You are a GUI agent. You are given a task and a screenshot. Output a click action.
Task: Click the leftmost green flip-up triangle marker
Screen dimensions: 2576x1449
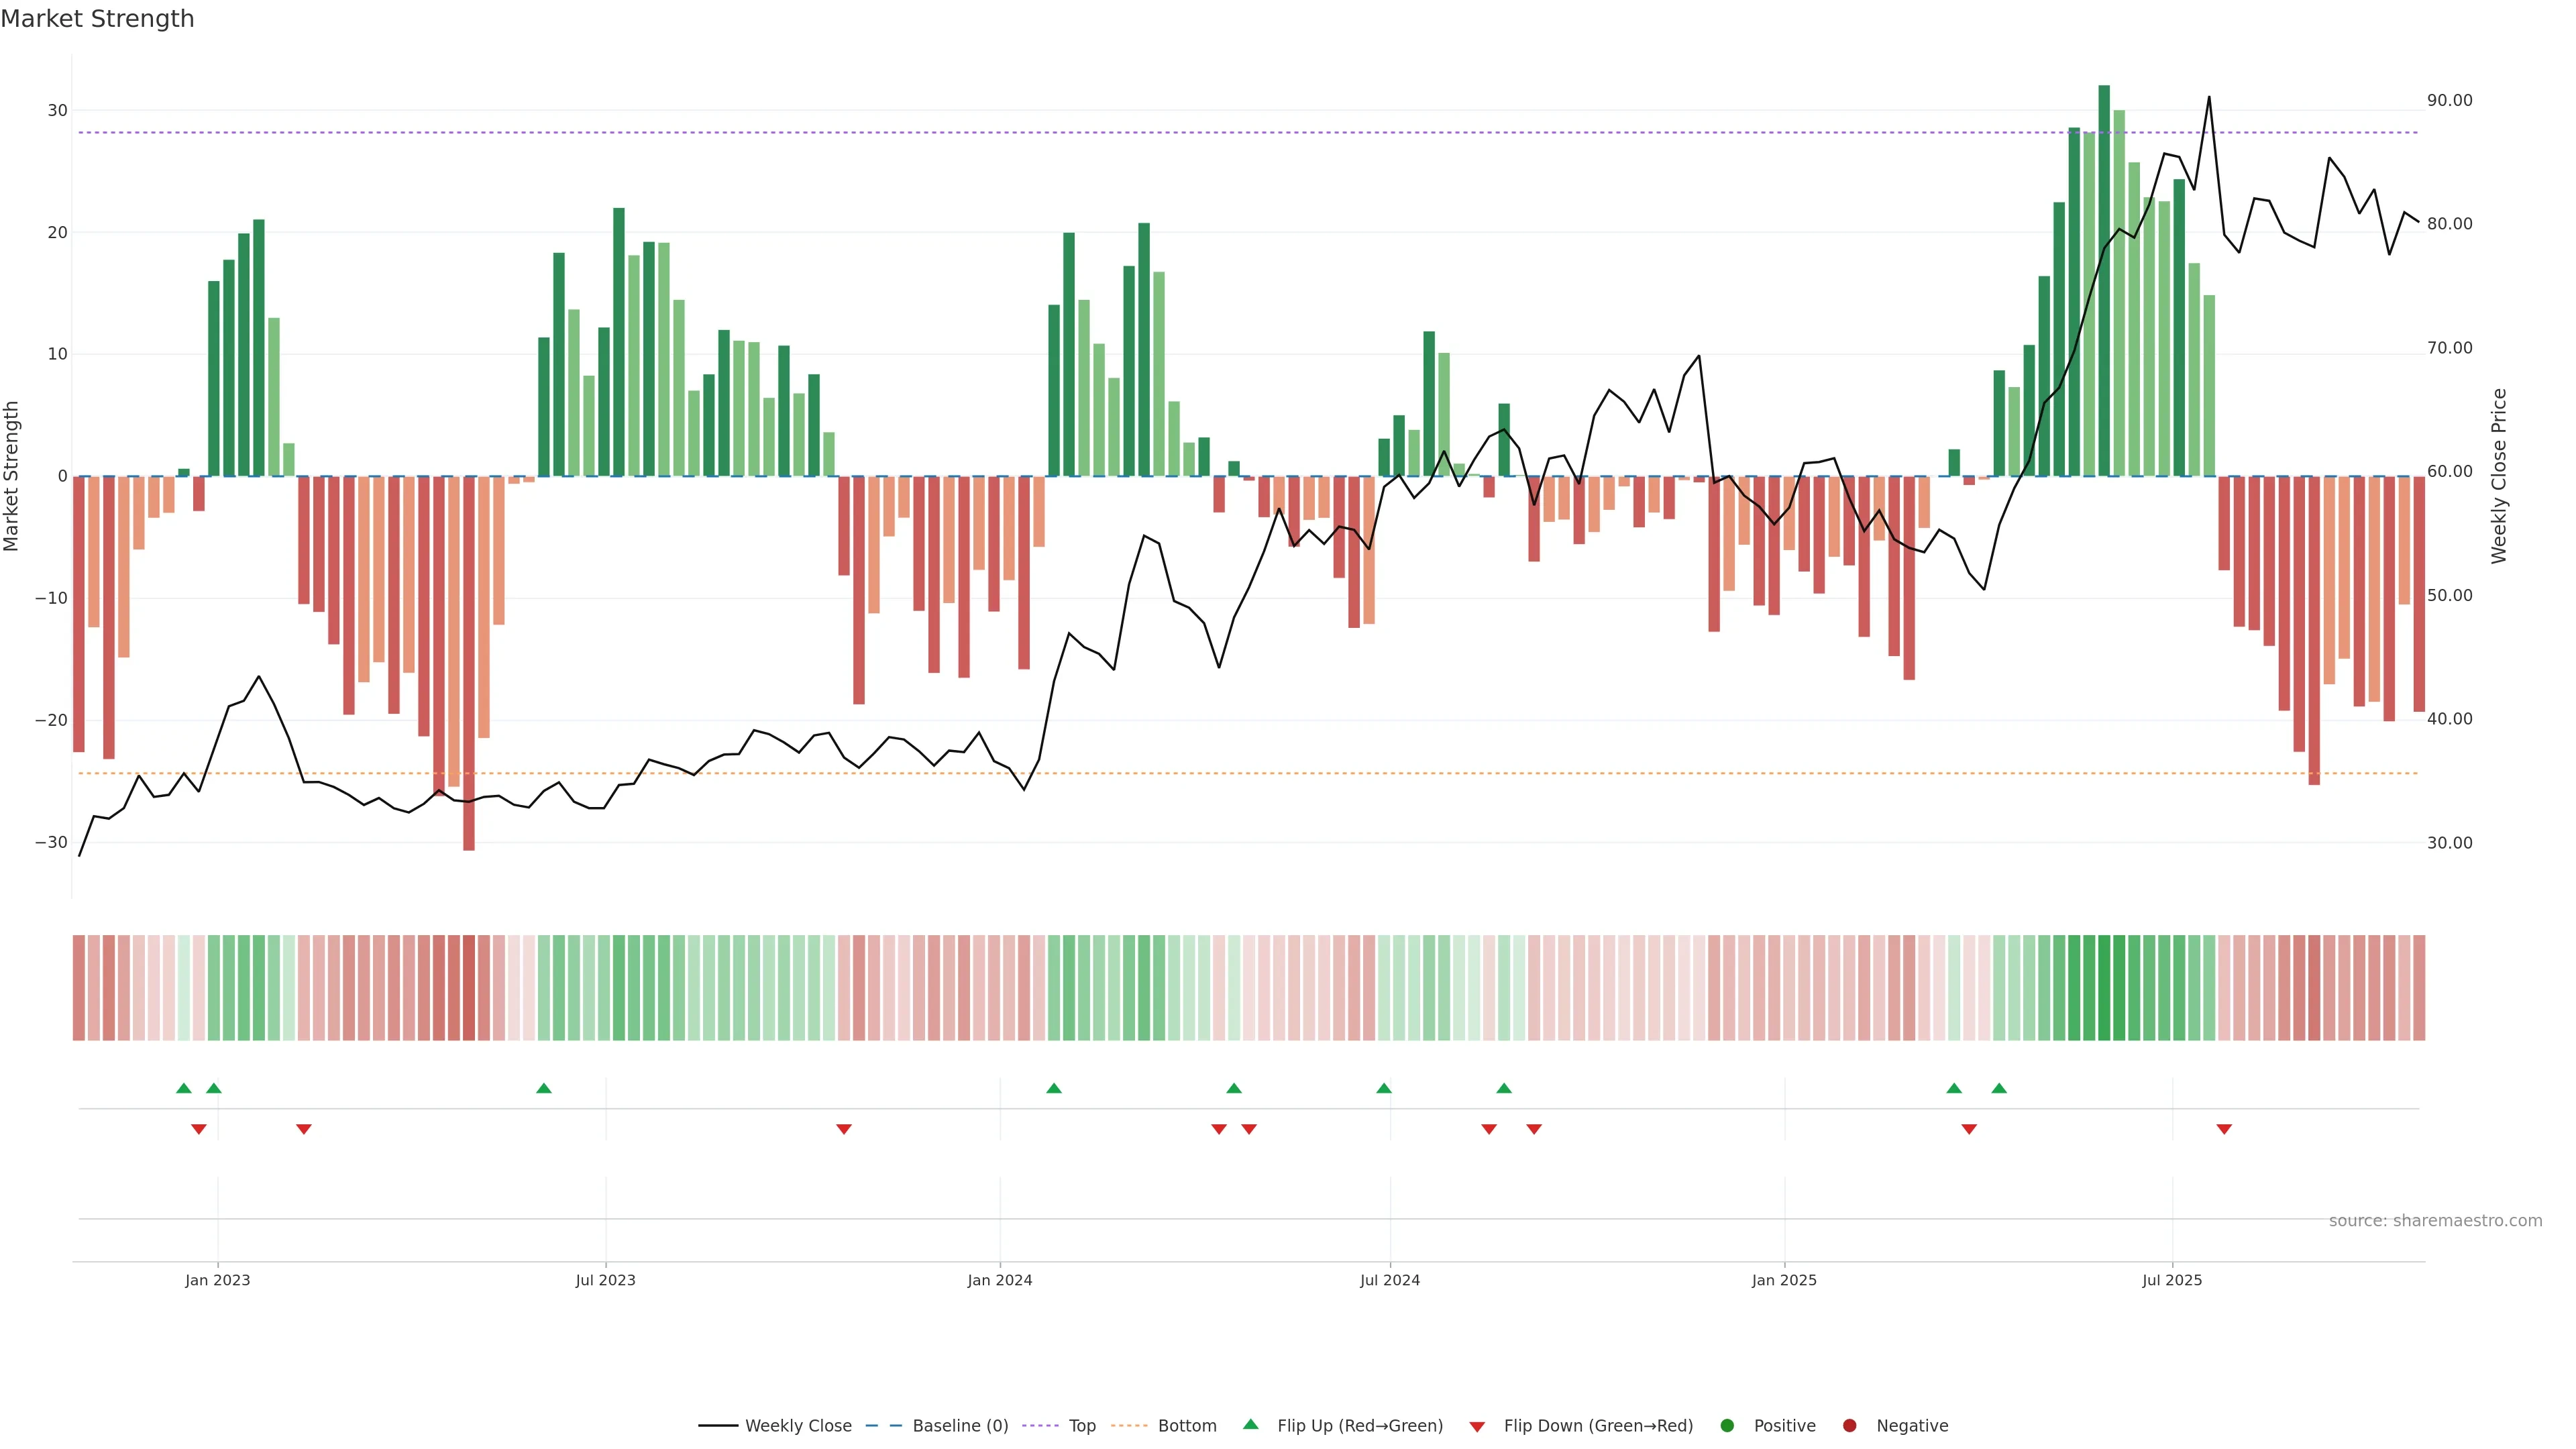pos(183,1088)
